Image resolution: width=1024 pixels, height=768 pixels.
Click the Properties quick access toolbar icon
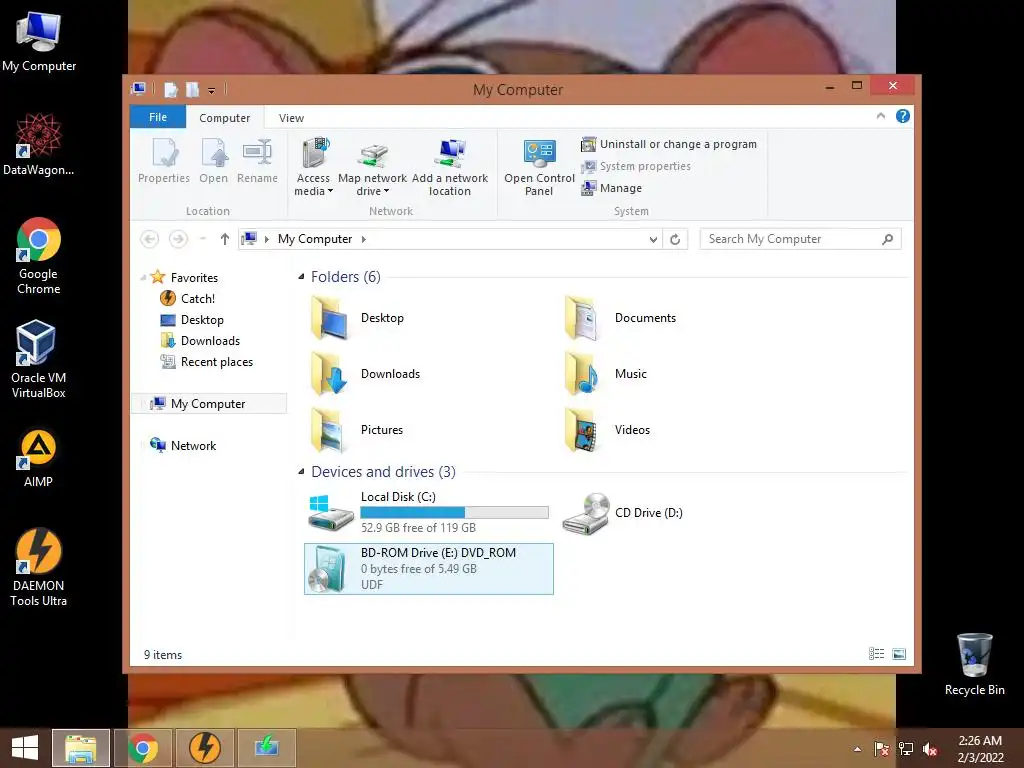pos(171,89)
